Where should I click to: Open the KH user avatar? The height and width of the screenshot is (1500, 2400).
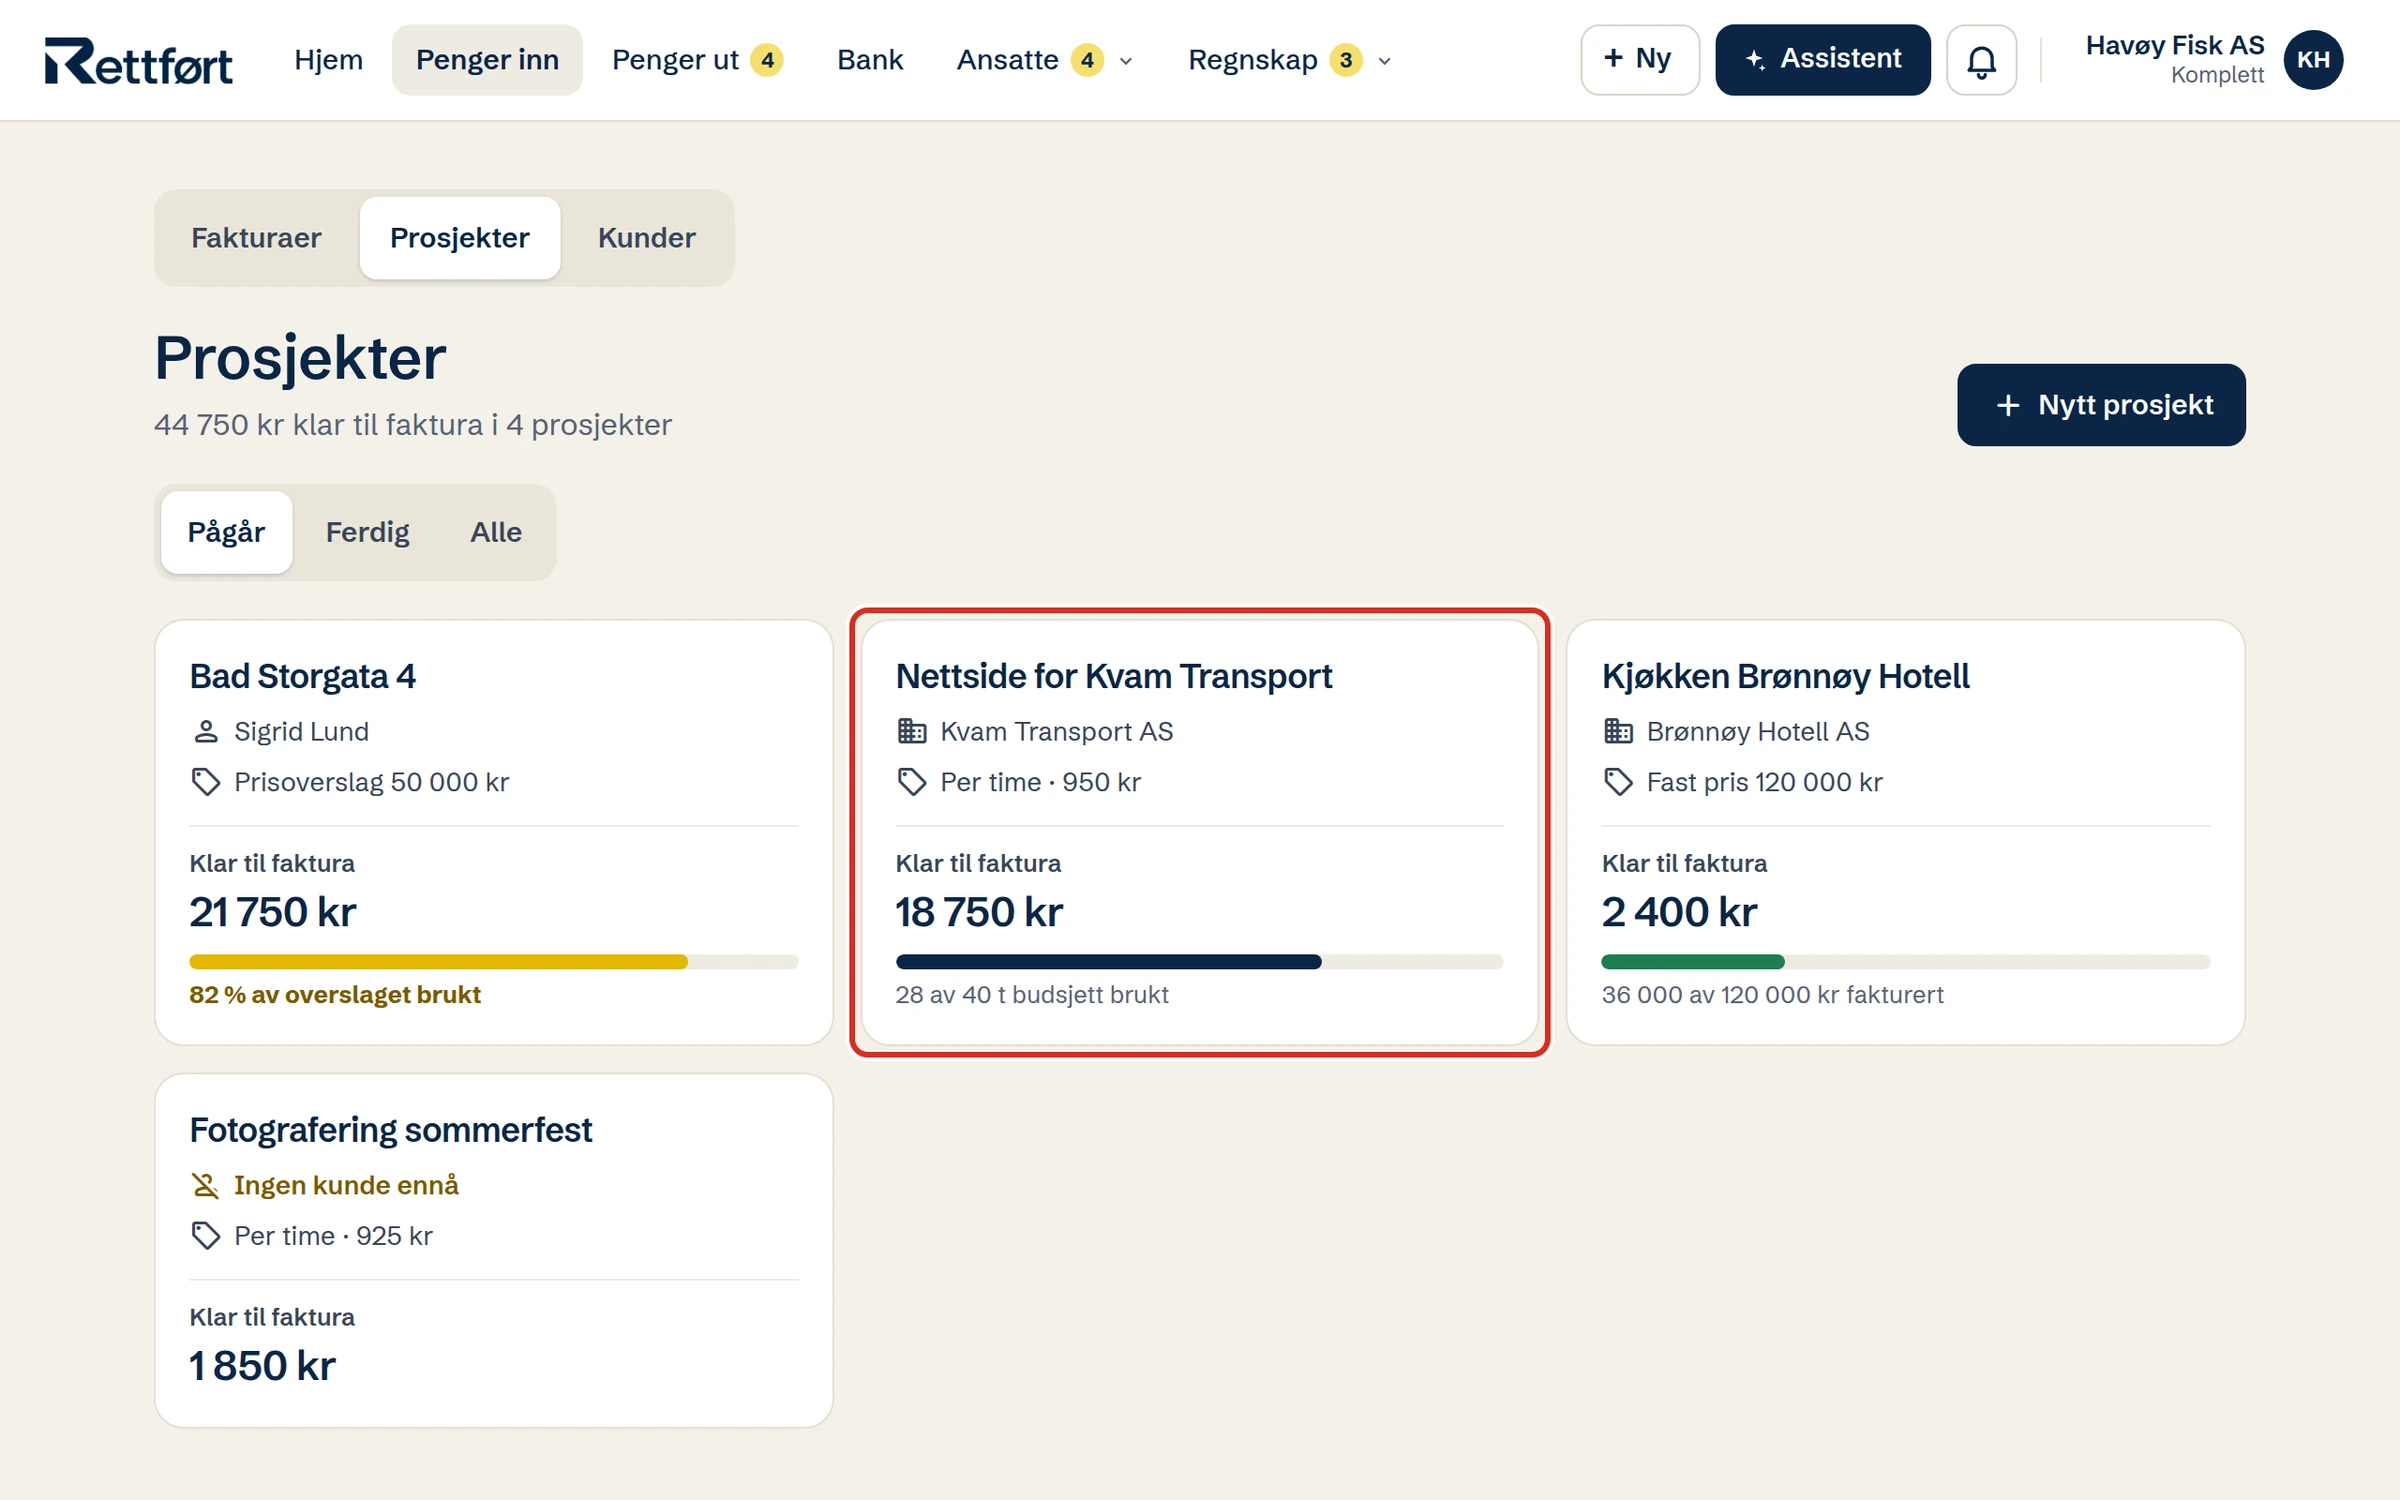(2313, 60)
